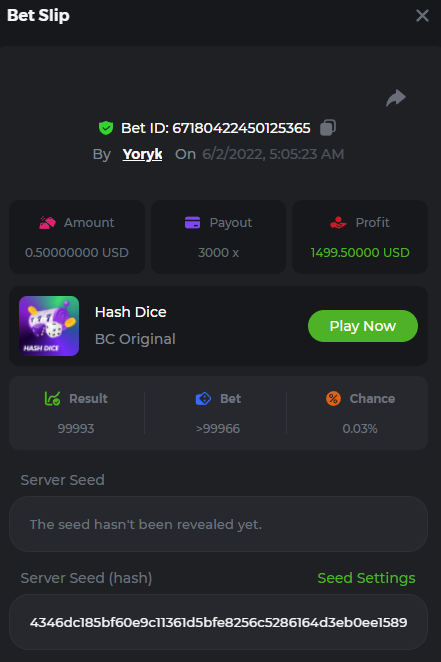Viewport: 441px width, 662px height.
Task: Click the 1499.50000 USD profit value
Action: pyautogui.click(x=360, y=252)
